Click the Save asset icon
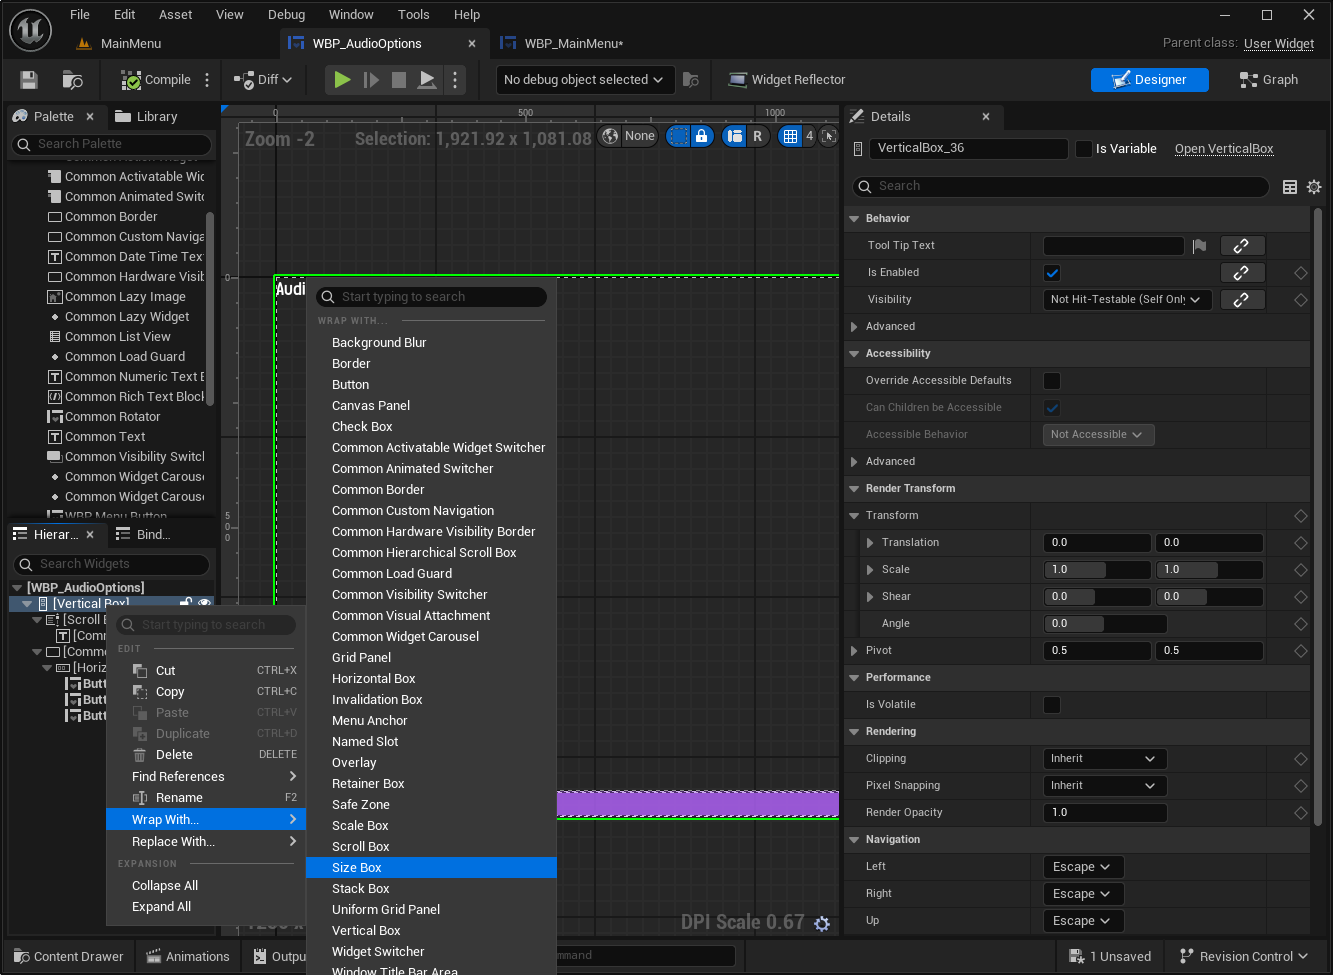The image size is (1333, 975). pyautogui.click(x=29, y=80)
